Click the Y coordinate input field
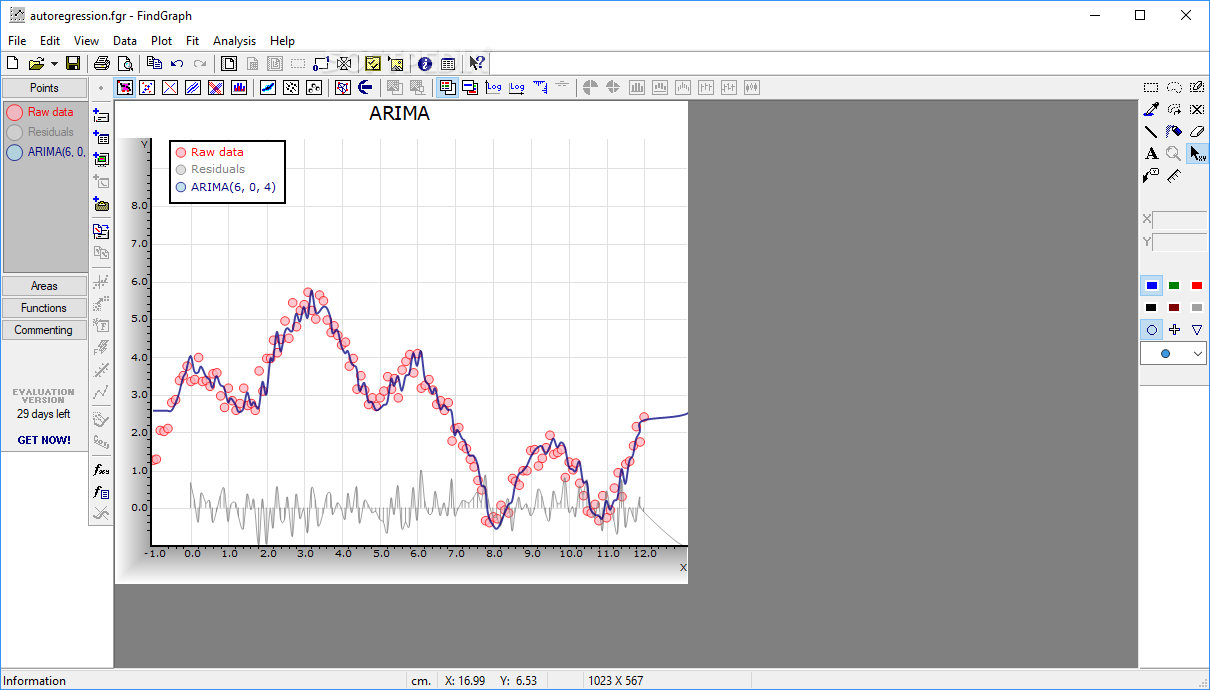1210x690 pixels. point(1179,242)
